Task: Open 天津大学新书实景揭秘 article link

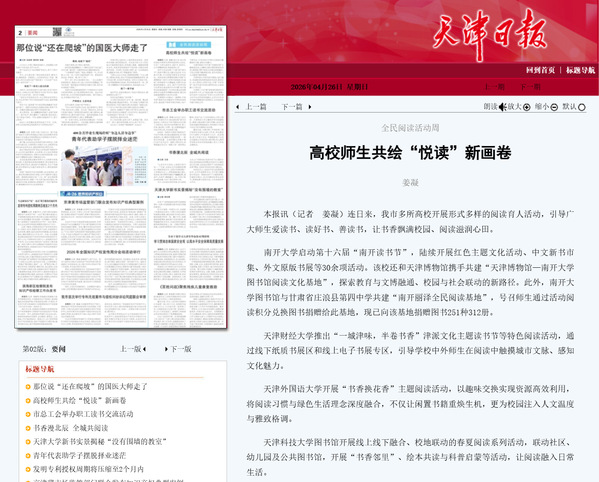Action: click(100, 442)
